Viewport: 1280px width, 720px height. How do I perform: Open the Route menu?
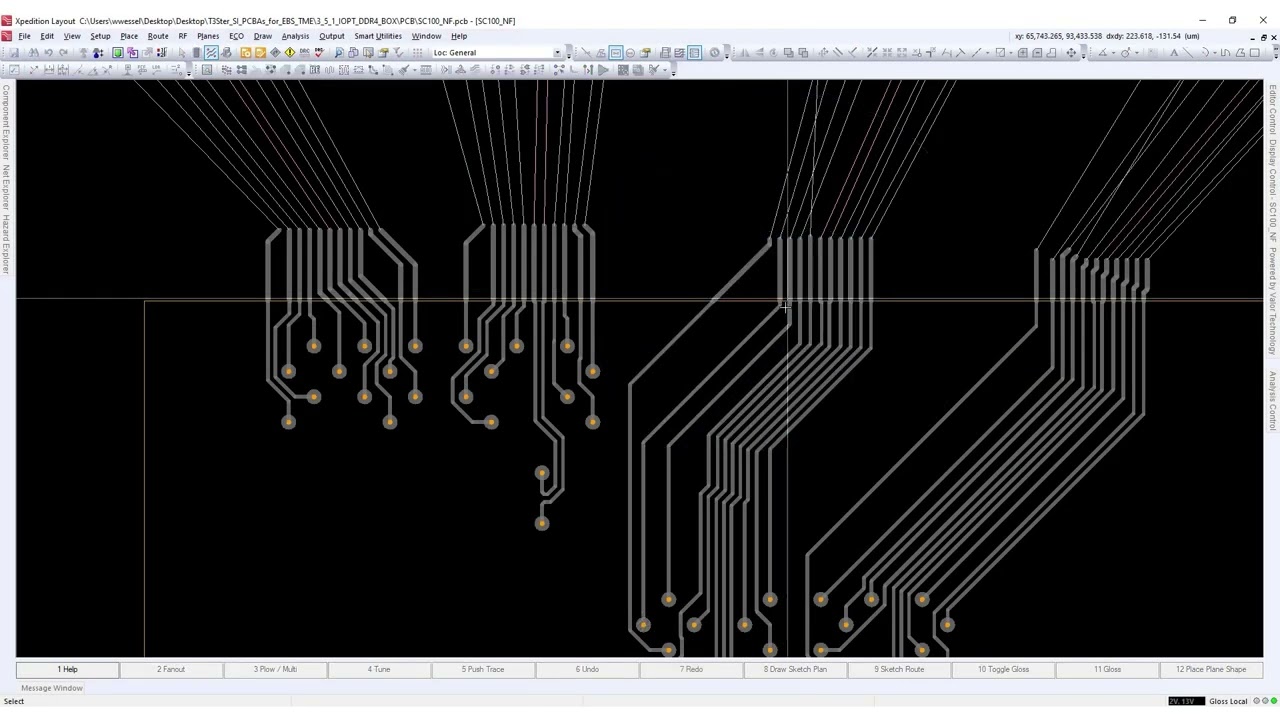158,36
